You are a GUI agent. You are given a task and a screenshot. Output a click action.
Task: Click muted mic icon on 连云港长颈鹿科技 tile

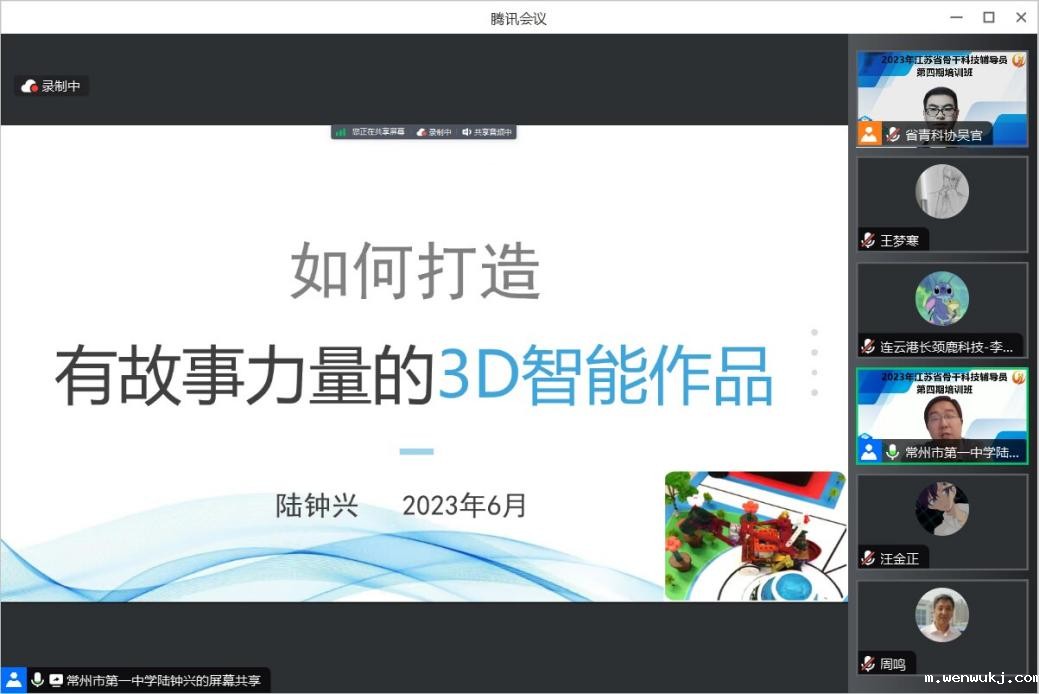(x=868, y=347)
